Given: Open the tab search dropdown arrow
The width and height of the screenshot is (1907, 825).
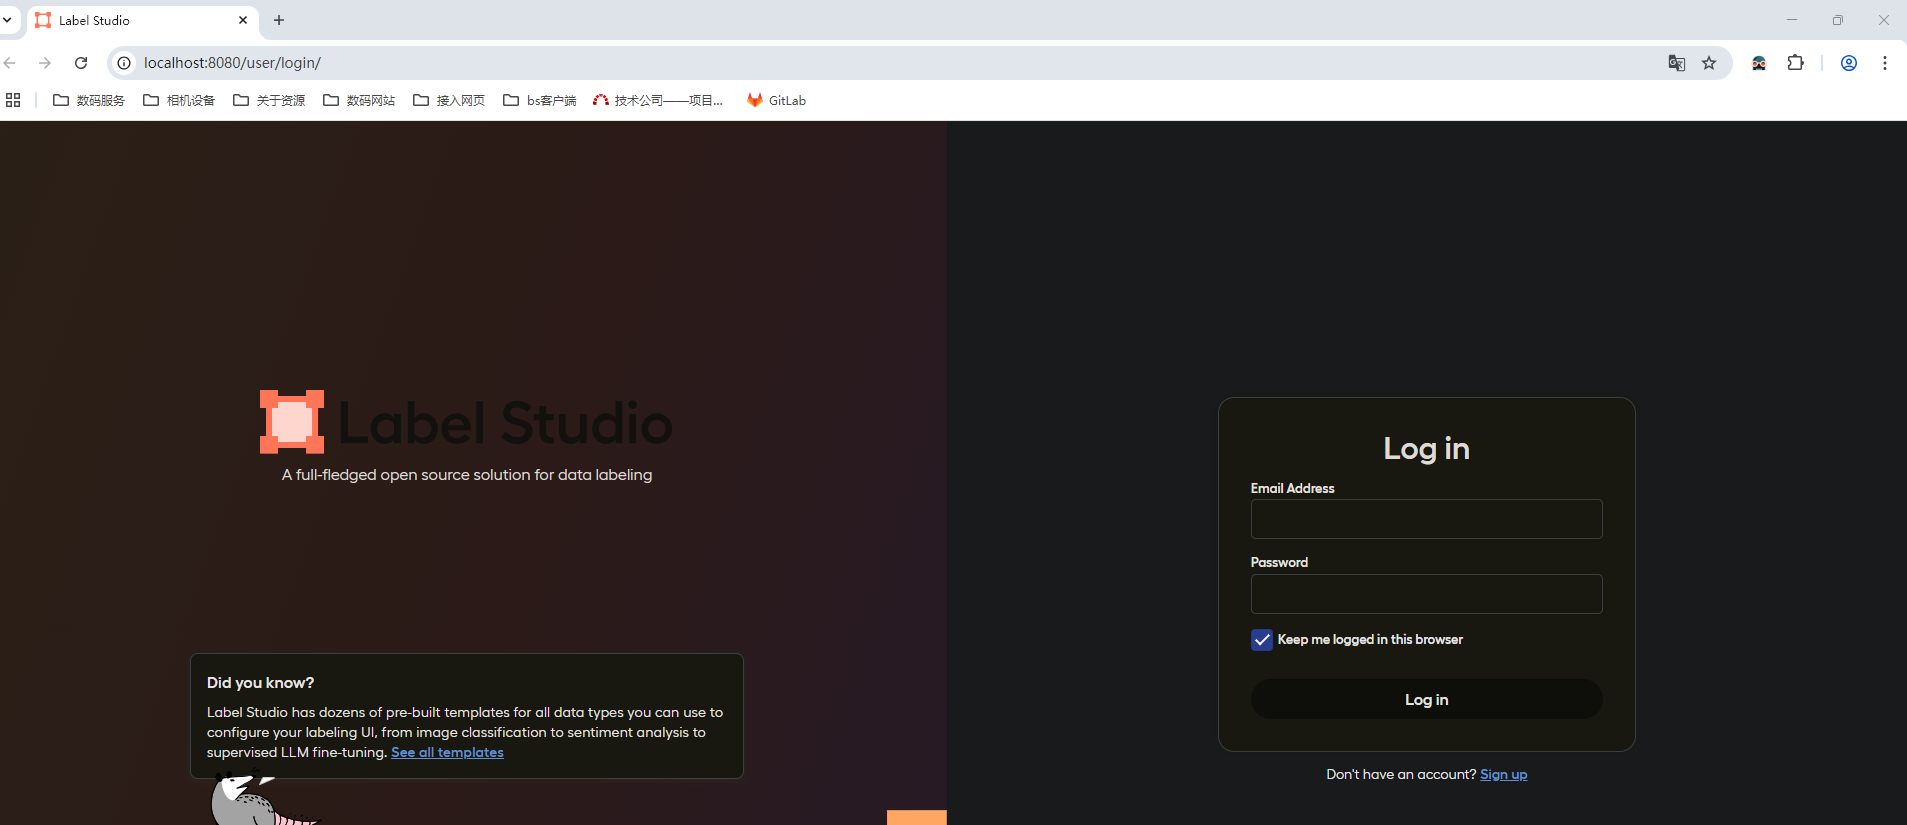Looking at the screenshot, I should (7, 20).
